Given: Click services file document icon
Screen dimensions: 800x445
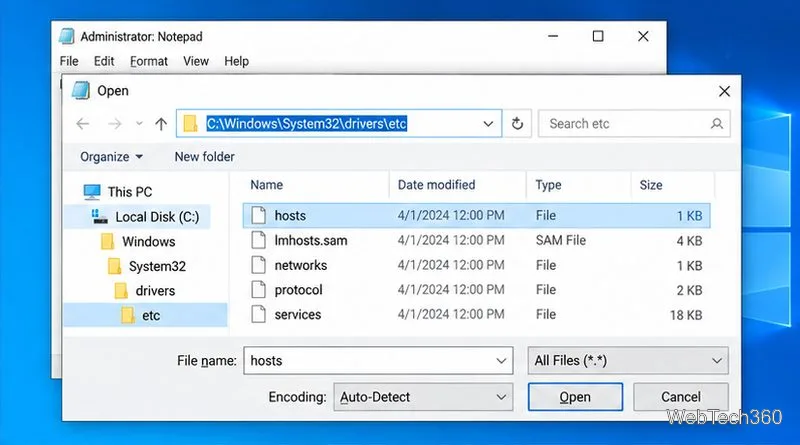Looking at the screenshot, I should click(259, 314).
